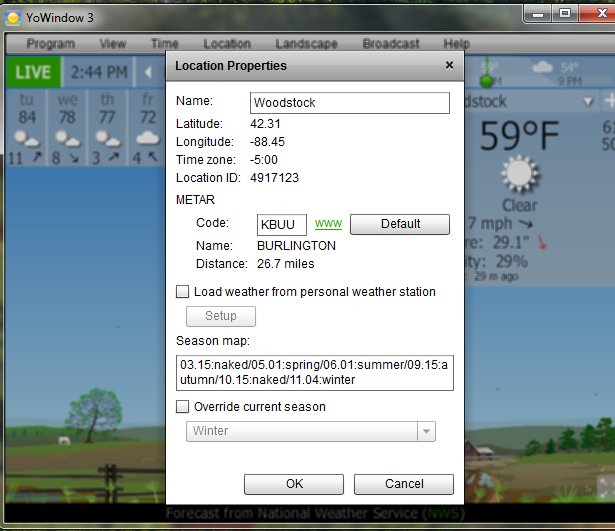Select Tuesday forecast with 84 degrees
The height and width of the screenshot is (531, 615).
coord(26,128)
